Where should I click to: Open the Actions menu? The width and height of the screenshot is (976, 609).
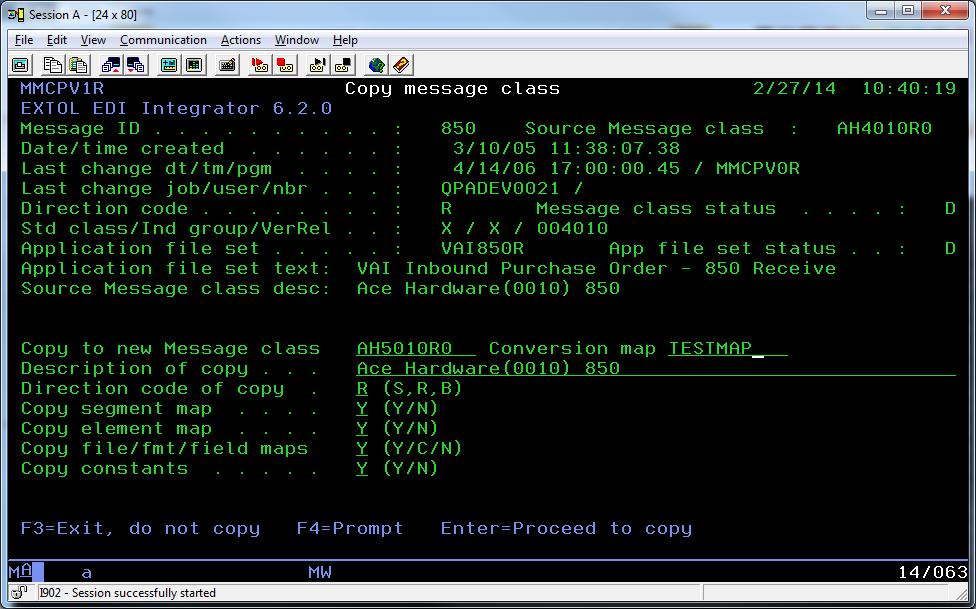[x=241, y=40]
